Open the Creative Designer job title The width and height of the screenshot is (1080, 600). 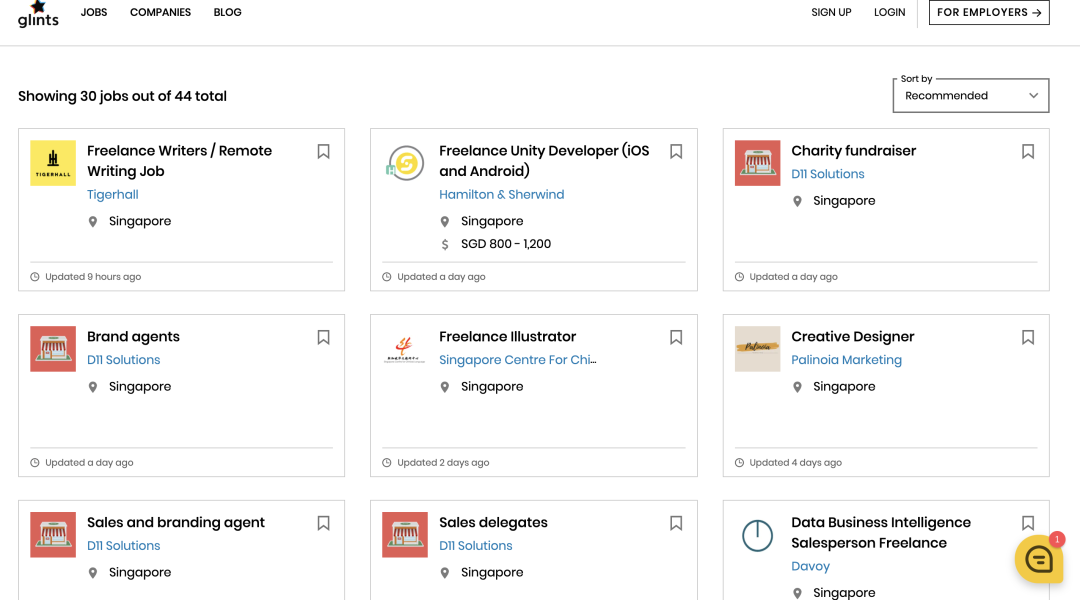[x=853, y=337]
